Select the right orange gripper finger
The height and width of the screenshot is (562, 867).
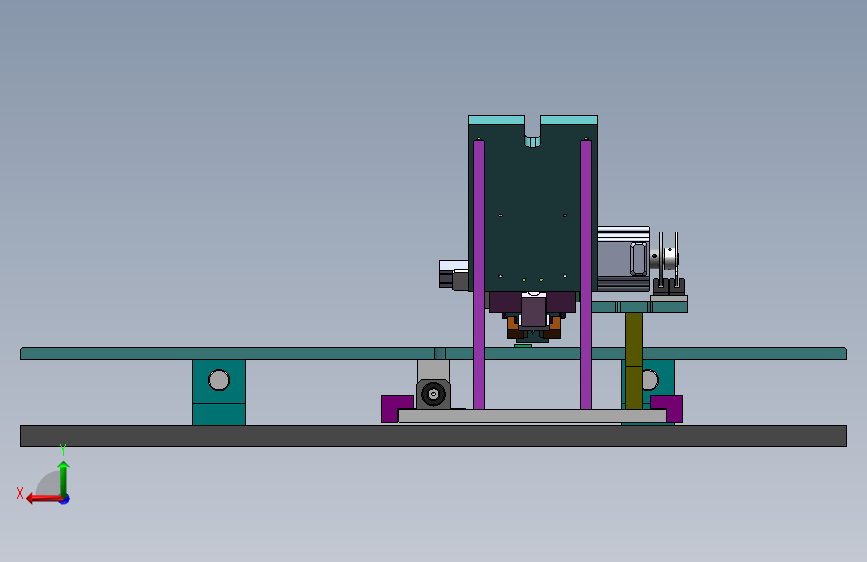point(553,326)
